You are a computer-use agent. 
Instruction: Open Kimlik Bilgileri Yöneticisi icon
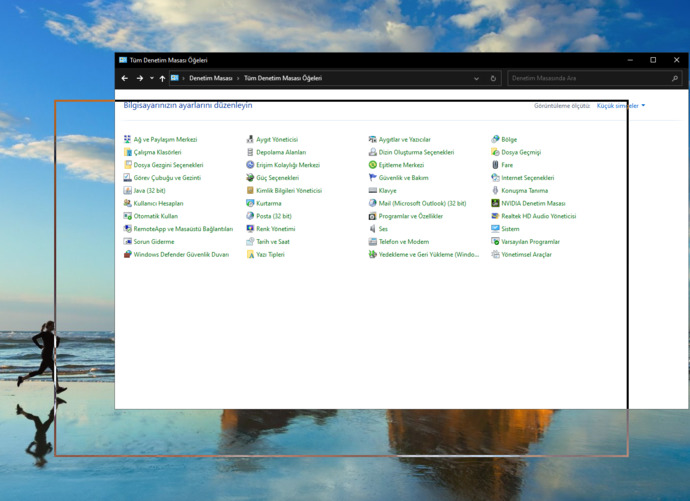pyautogui.click(x=250, y=190)
